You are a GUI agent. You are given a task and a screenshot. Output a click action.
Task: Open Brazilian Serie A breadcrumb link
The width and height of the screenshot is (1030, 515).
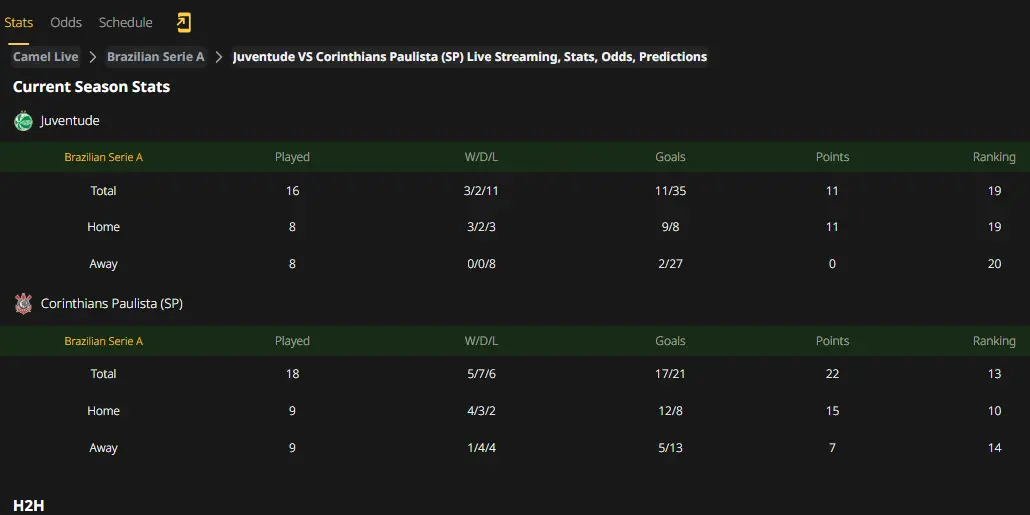pos(156,57)
